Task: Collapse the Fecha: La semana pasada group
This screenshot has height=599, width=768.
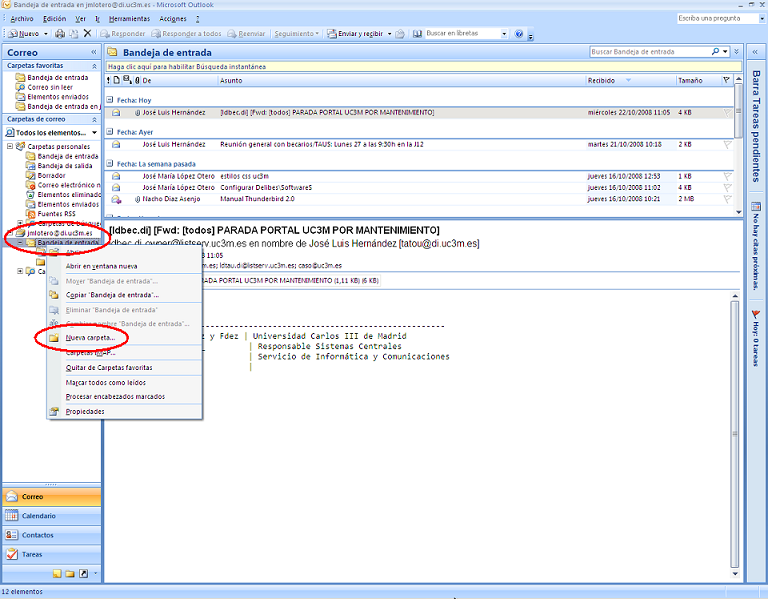Action: pyautogui.click(x=110, y=163)
